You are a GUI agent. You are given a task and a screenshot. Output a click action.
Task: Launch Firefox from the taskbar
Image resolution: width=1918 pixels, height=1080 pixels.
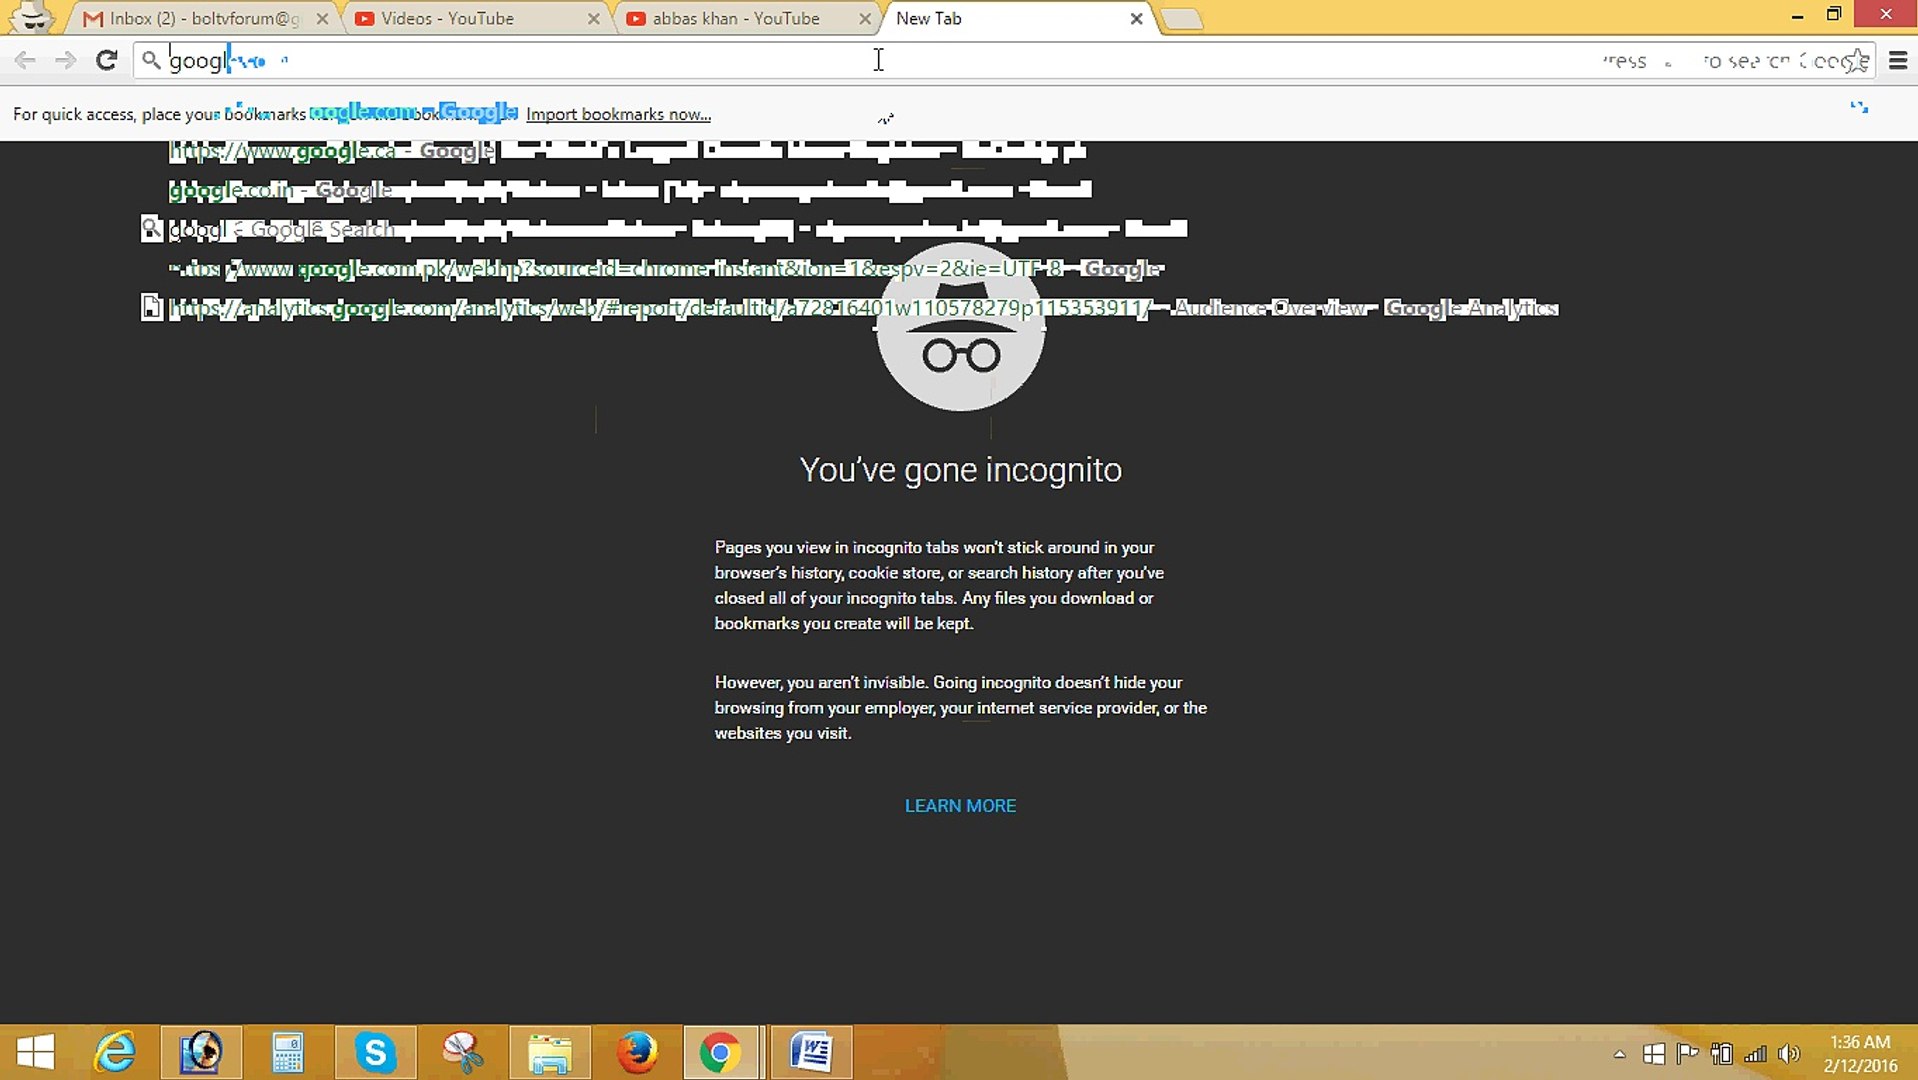point(638,1052)
